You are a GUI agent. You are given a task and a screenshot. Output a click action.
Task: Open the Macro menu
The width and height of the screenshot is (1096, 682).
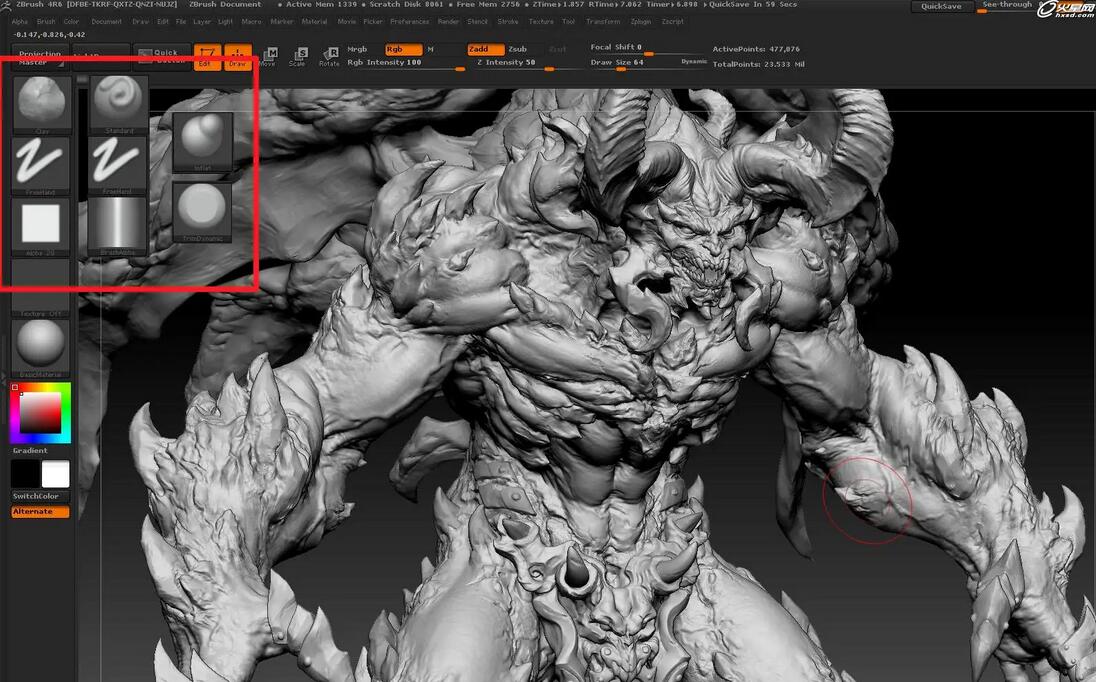(252, 22)
